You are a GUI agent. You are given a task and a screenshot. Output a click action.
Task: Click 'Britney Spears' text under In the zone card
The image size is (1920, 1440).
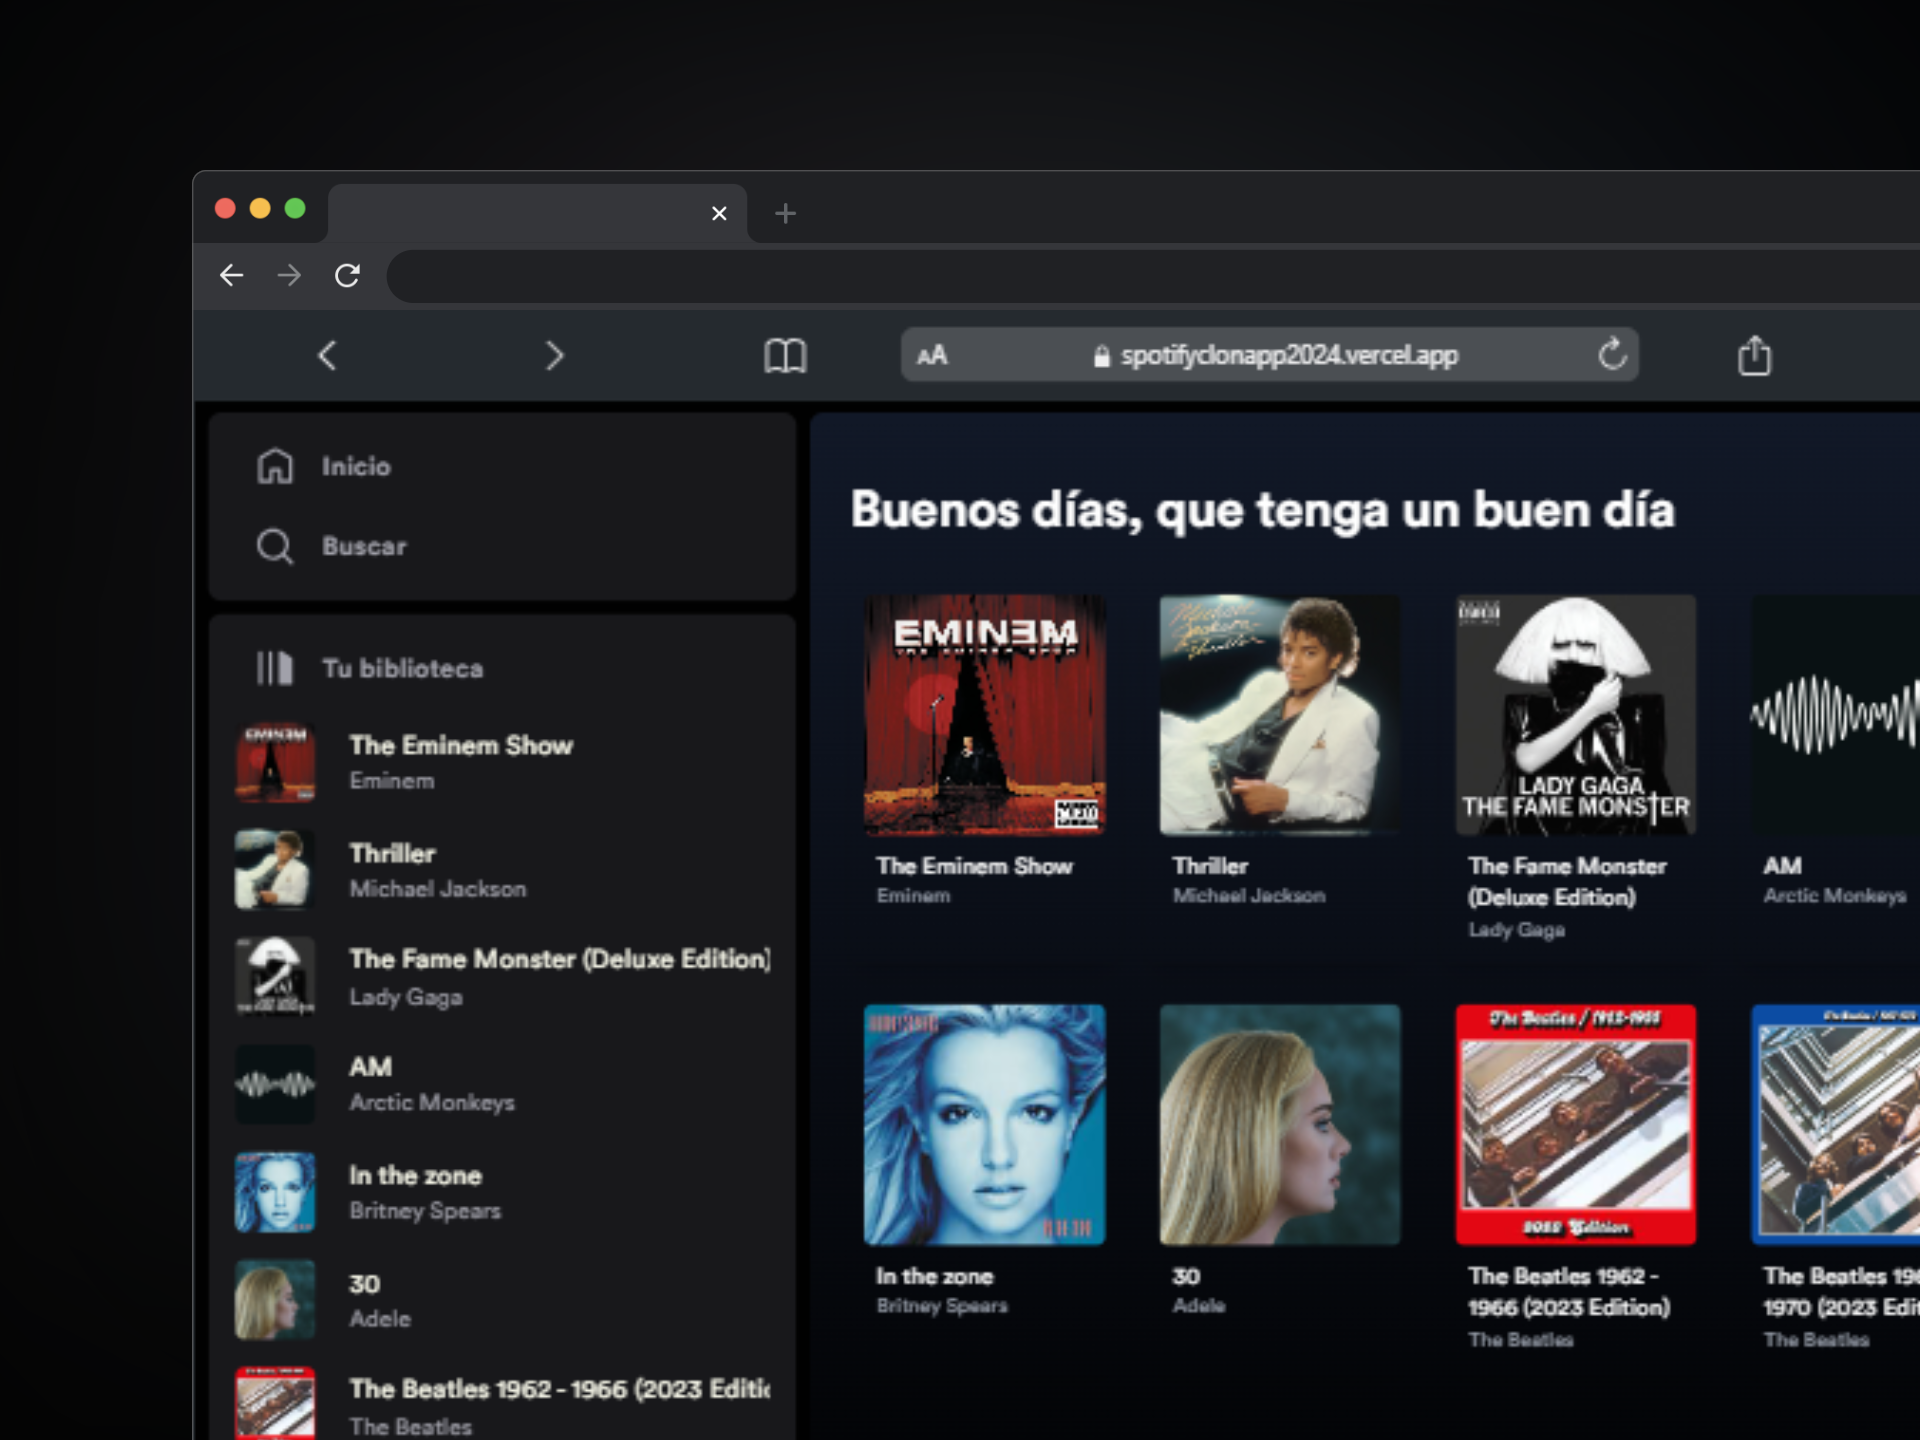(x=942, y=1306)
